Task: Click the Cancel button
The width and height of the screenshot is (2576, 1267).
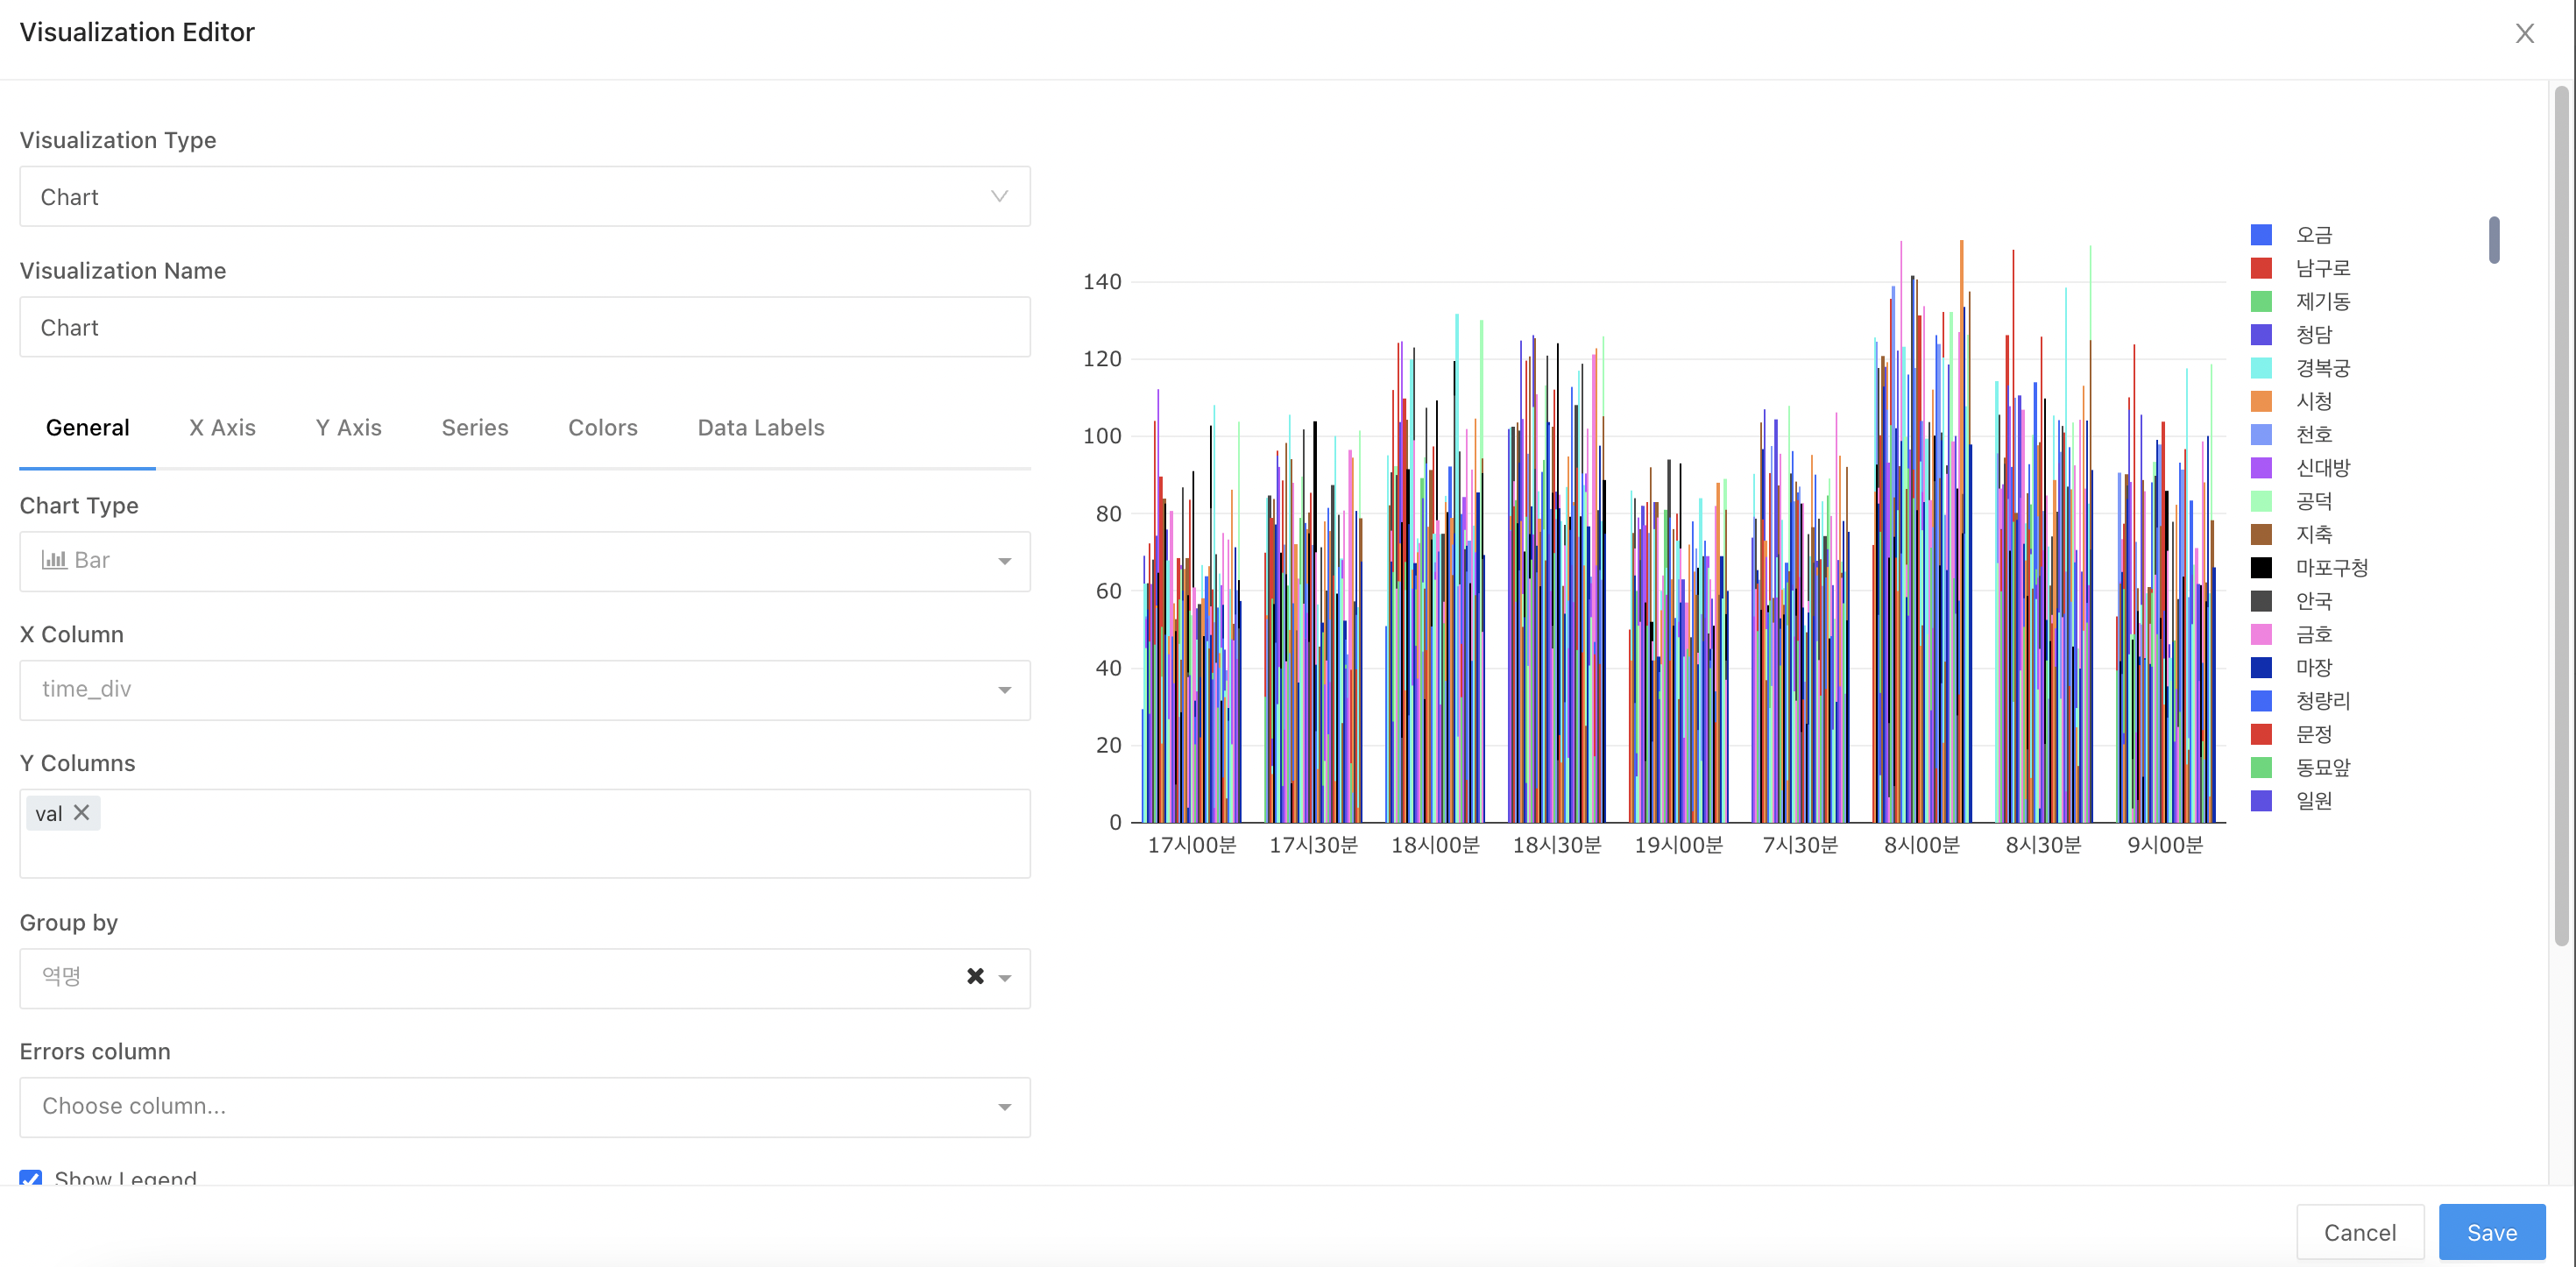Action: 2359,1232
